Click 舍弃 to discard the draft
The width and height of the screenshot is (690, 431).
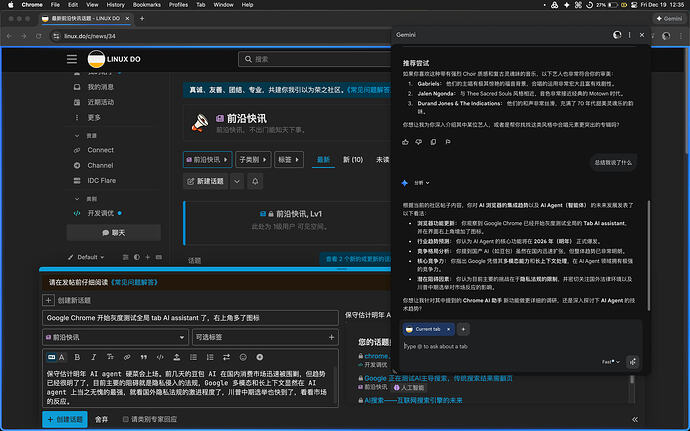coord(102,420)
